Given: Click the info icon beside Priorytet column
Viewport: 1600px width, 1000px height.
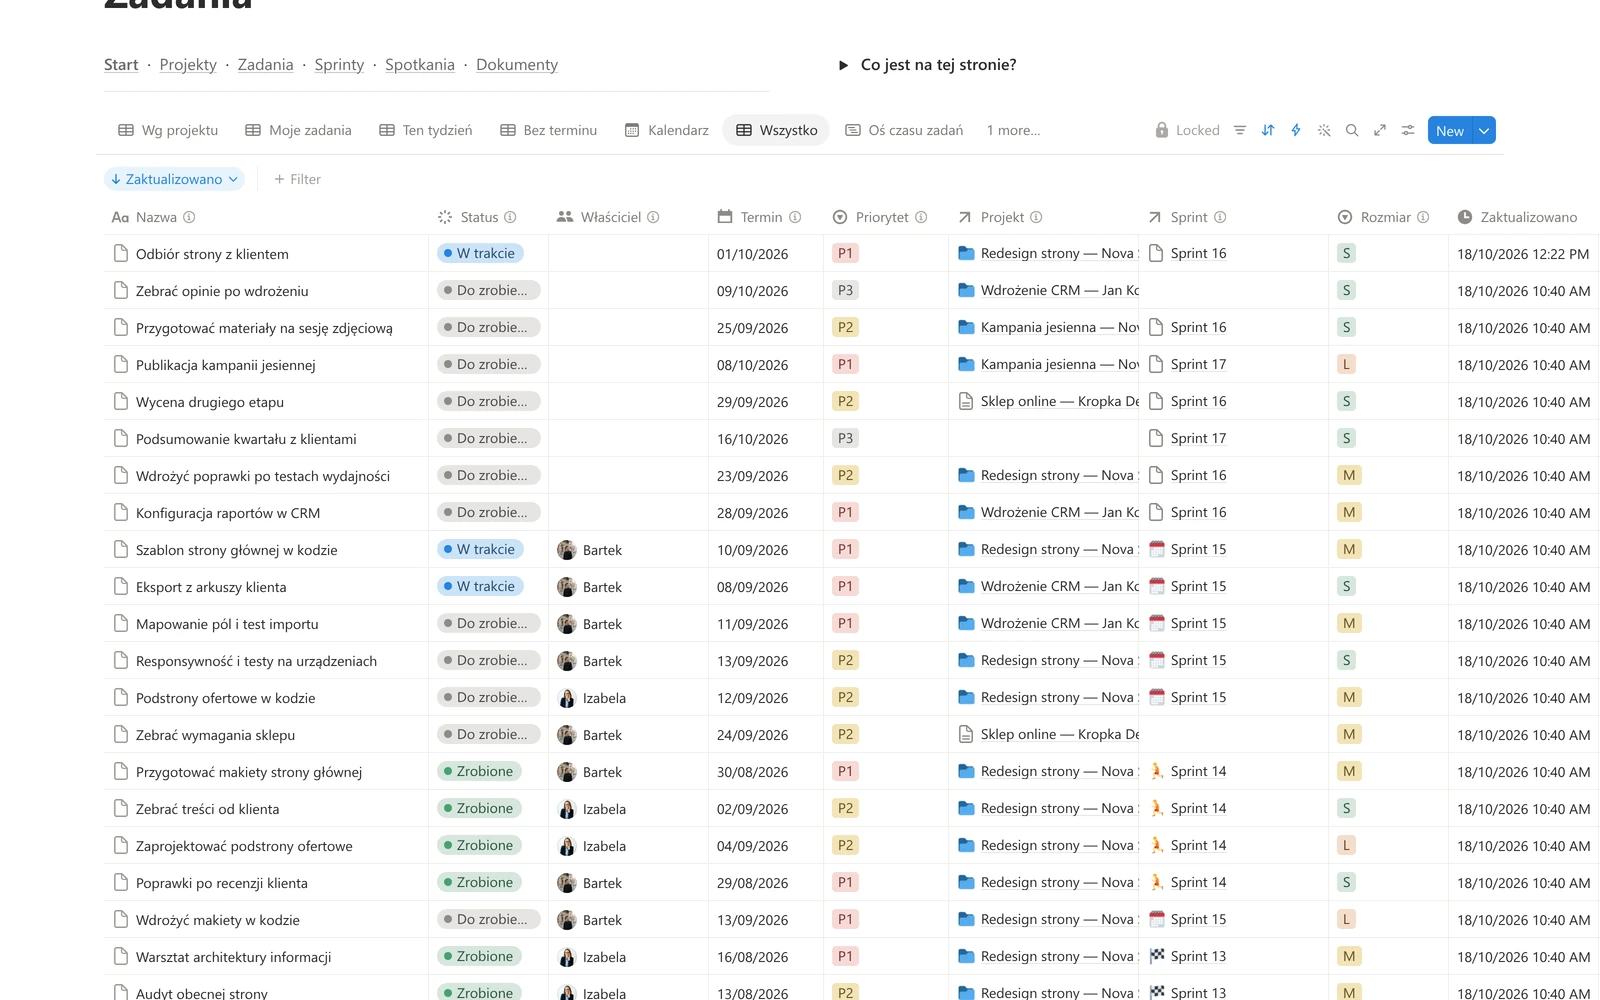Looking at the screenshot, I should point(921,217).
